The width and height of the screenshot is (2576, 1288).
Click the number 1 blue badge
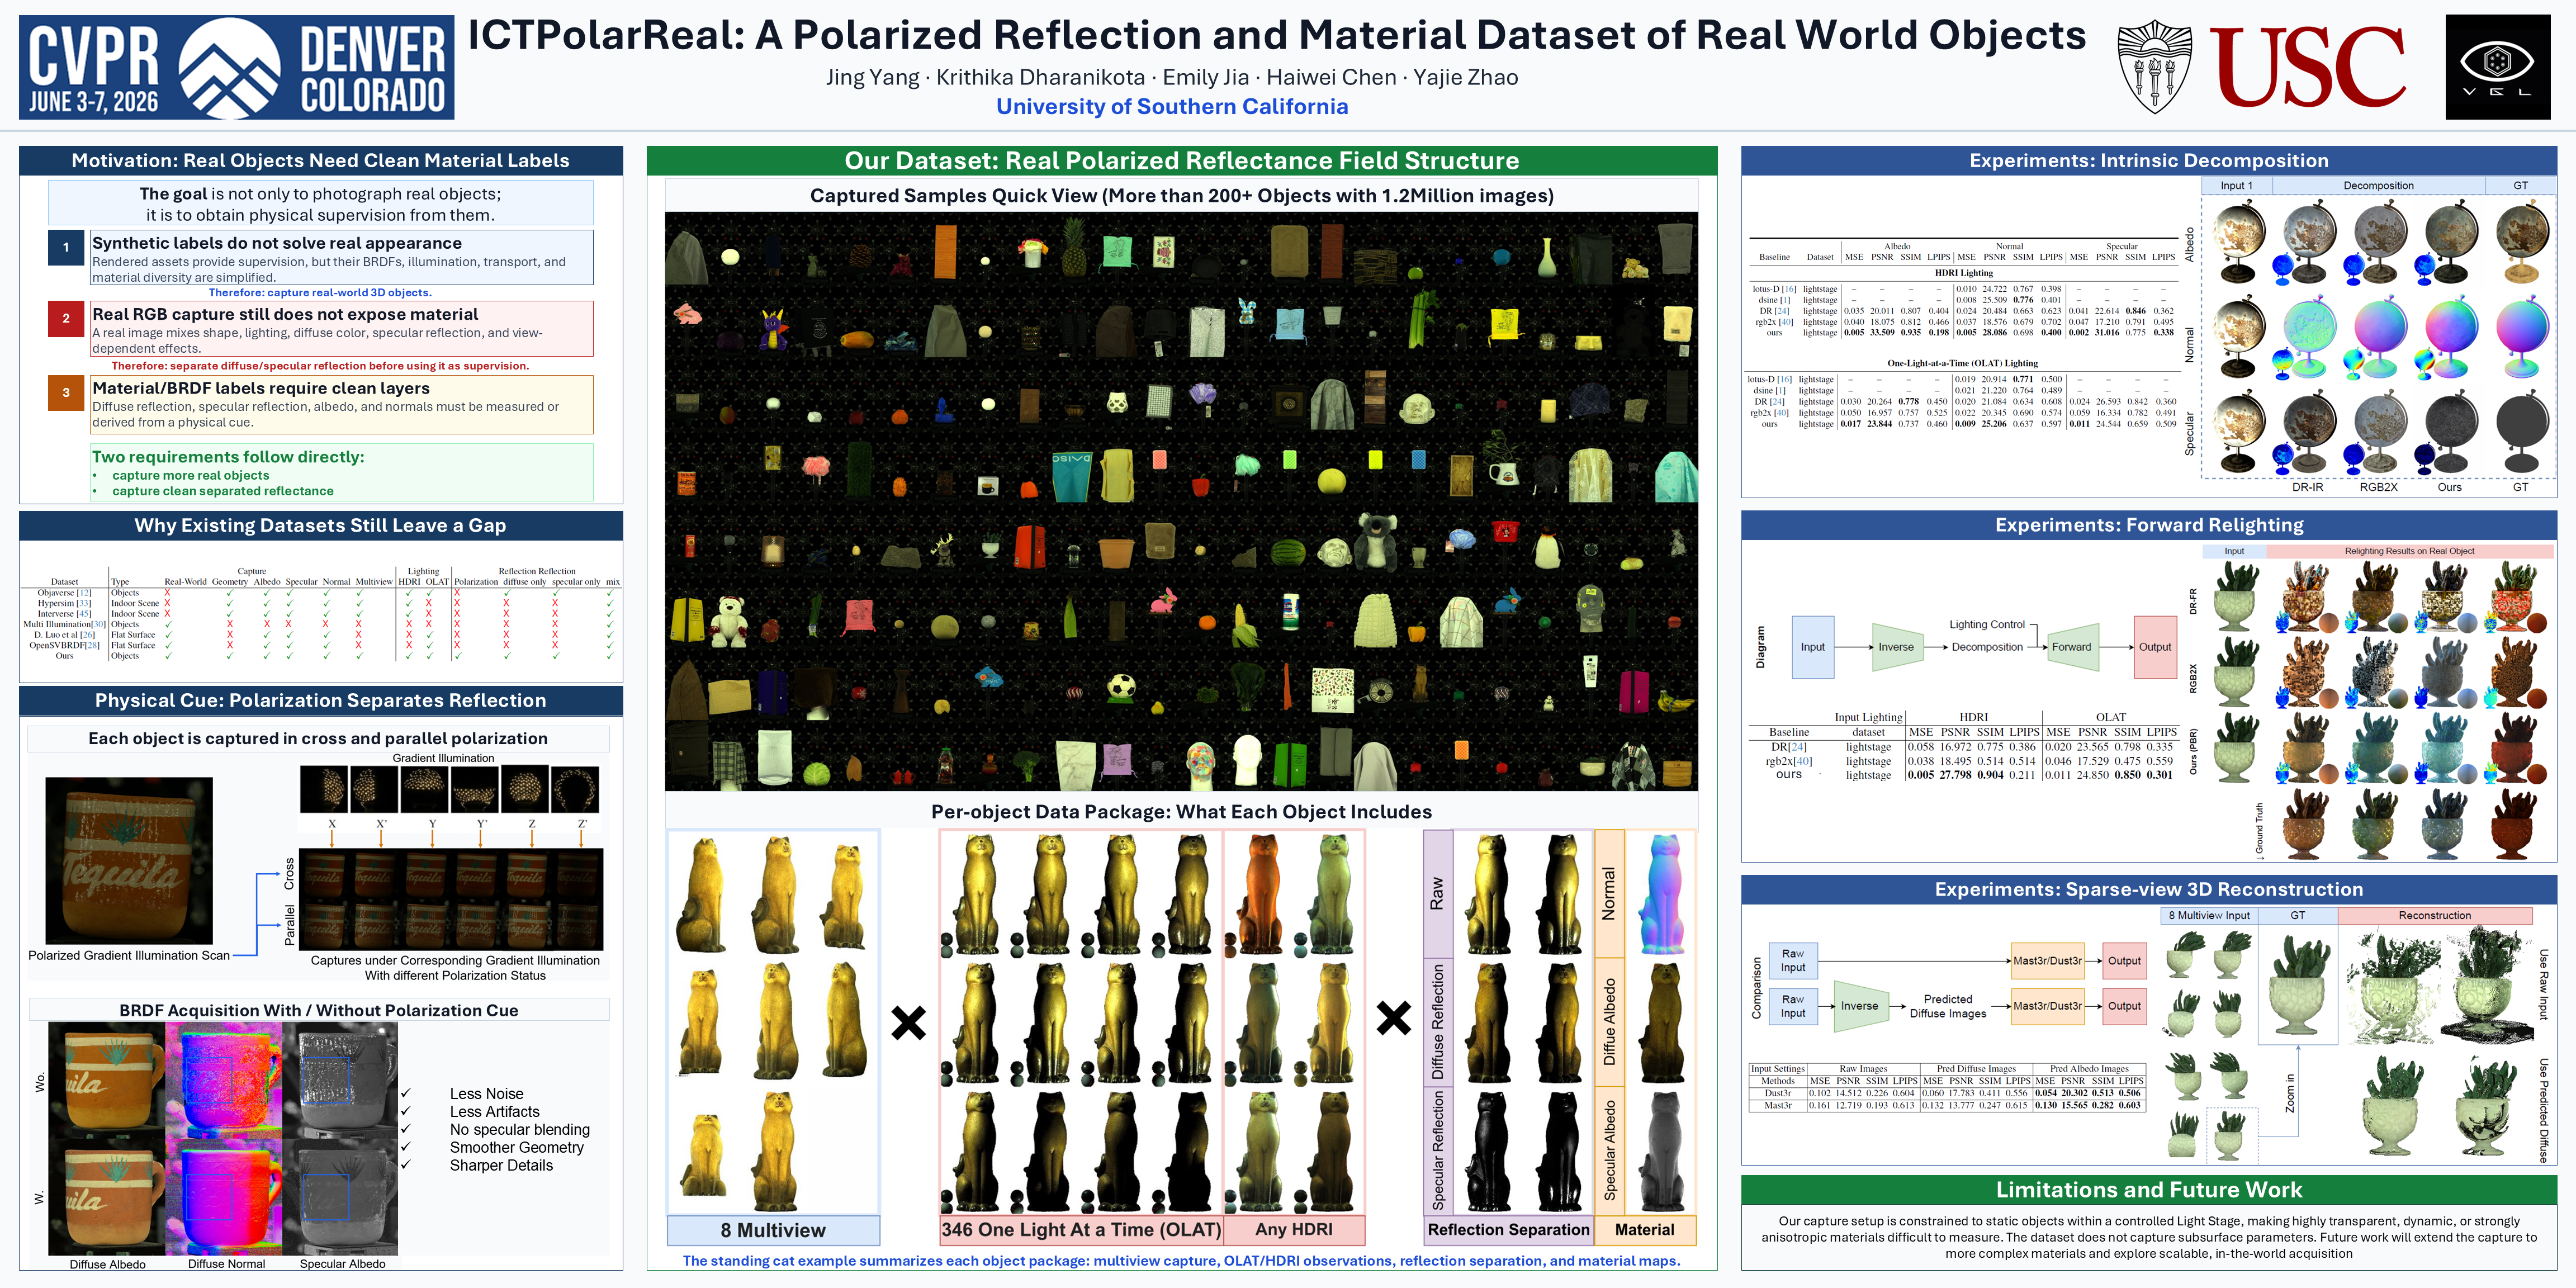tap(66, 247)
